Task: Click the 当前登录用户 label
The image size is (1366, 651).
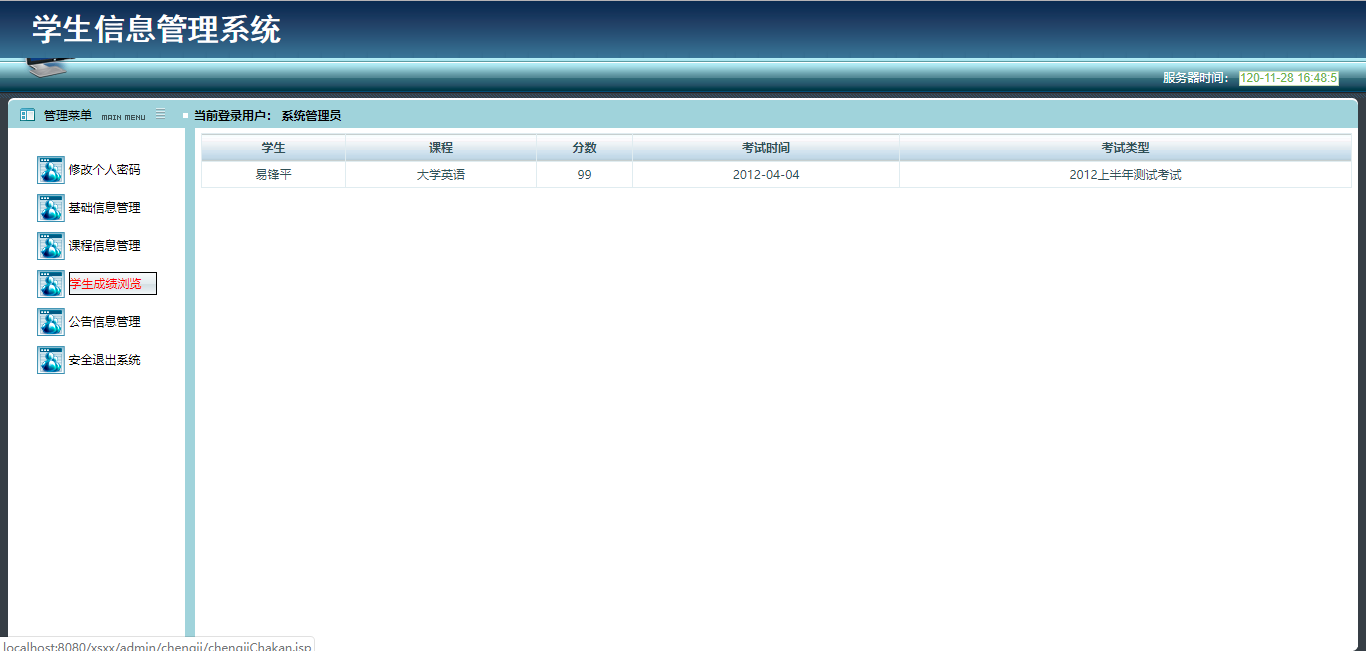Action: 232,116
